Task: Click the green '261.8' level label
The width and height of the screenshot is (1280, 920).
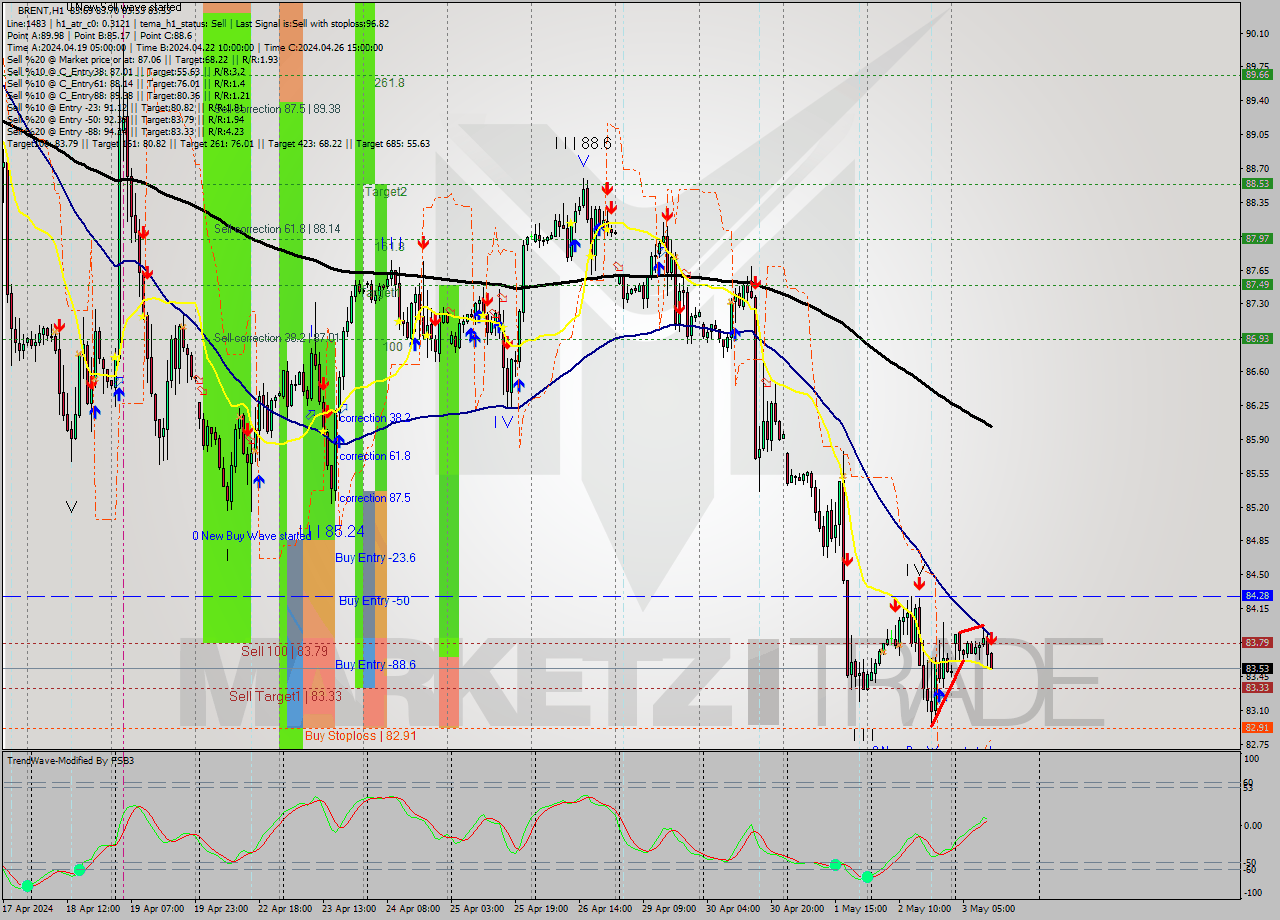Action: 390,83
